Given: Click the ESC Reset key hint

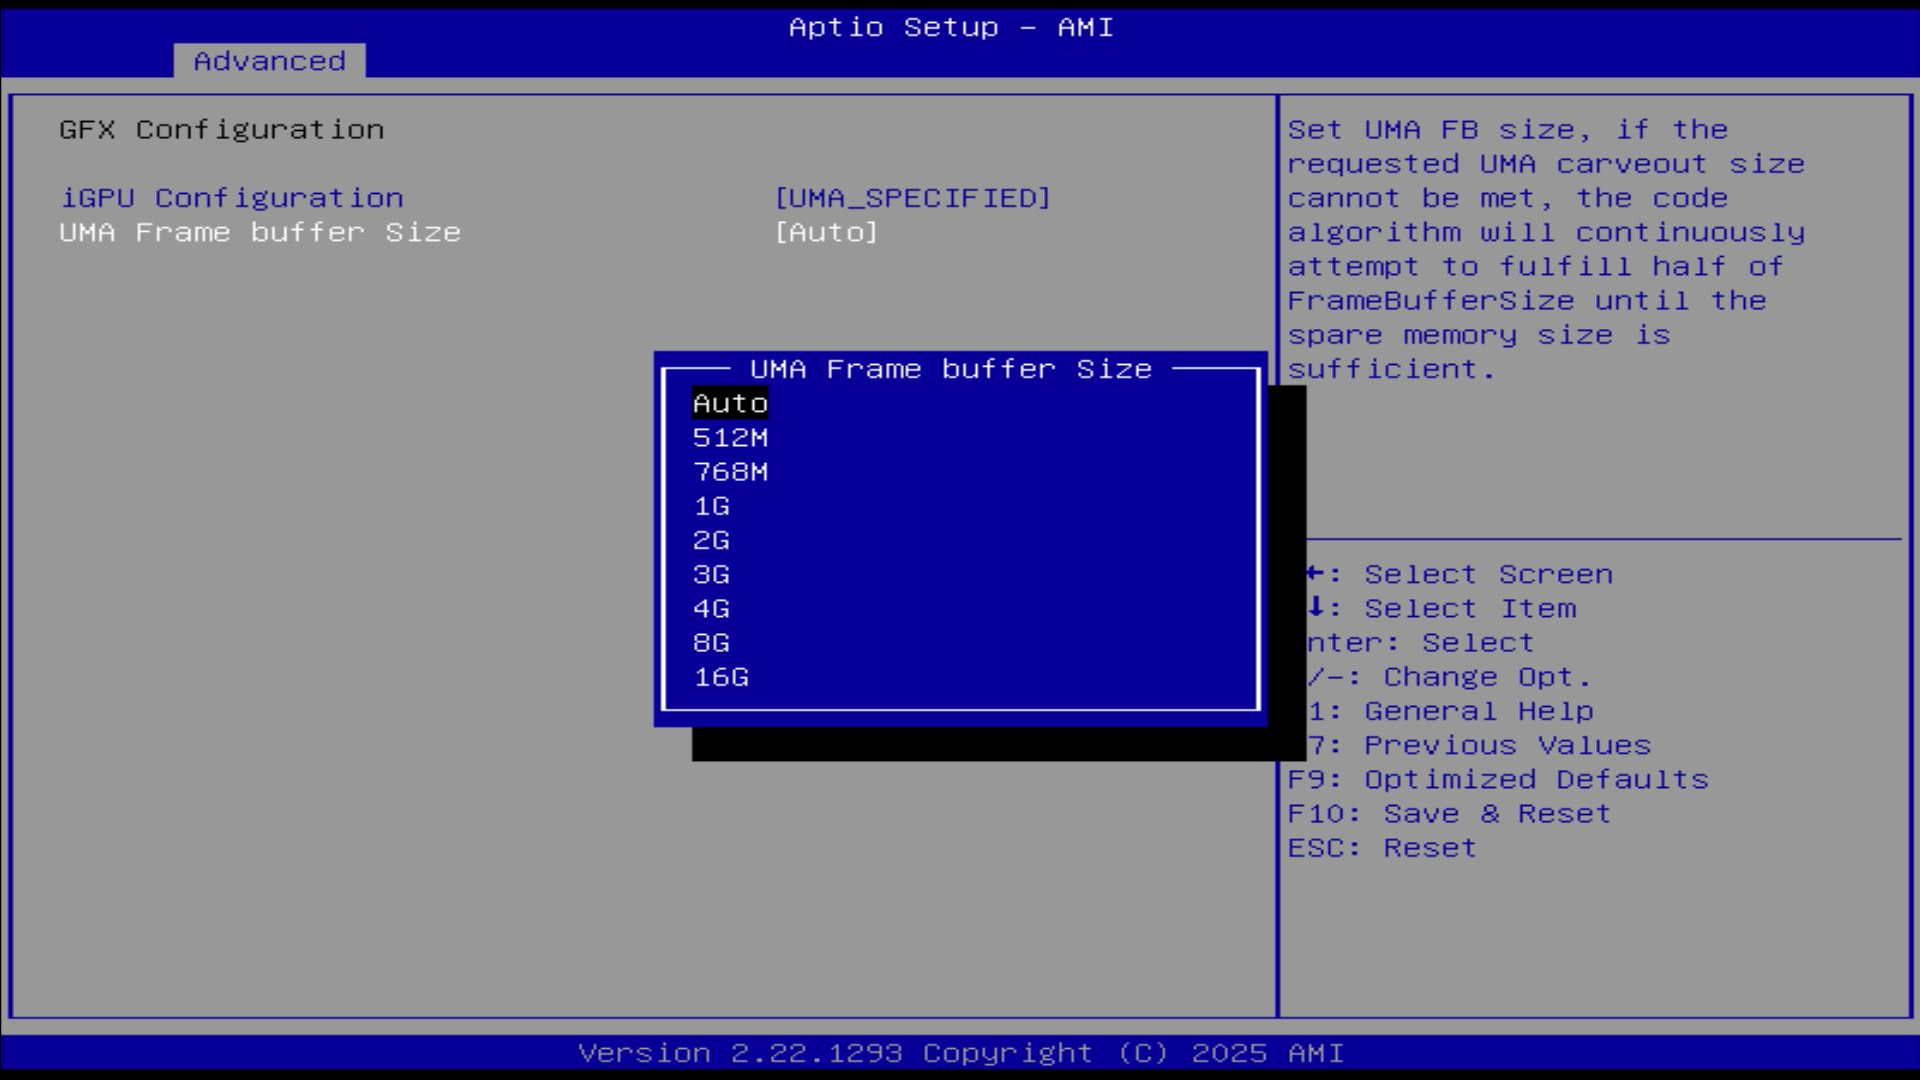Looking at the screenshot, I should pos(1381,848).
